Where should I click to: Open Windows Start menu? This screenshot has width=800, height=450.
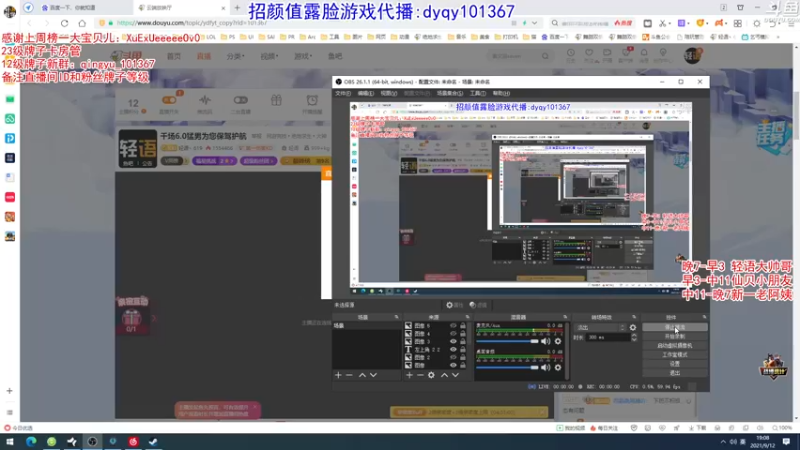[10, 442]
